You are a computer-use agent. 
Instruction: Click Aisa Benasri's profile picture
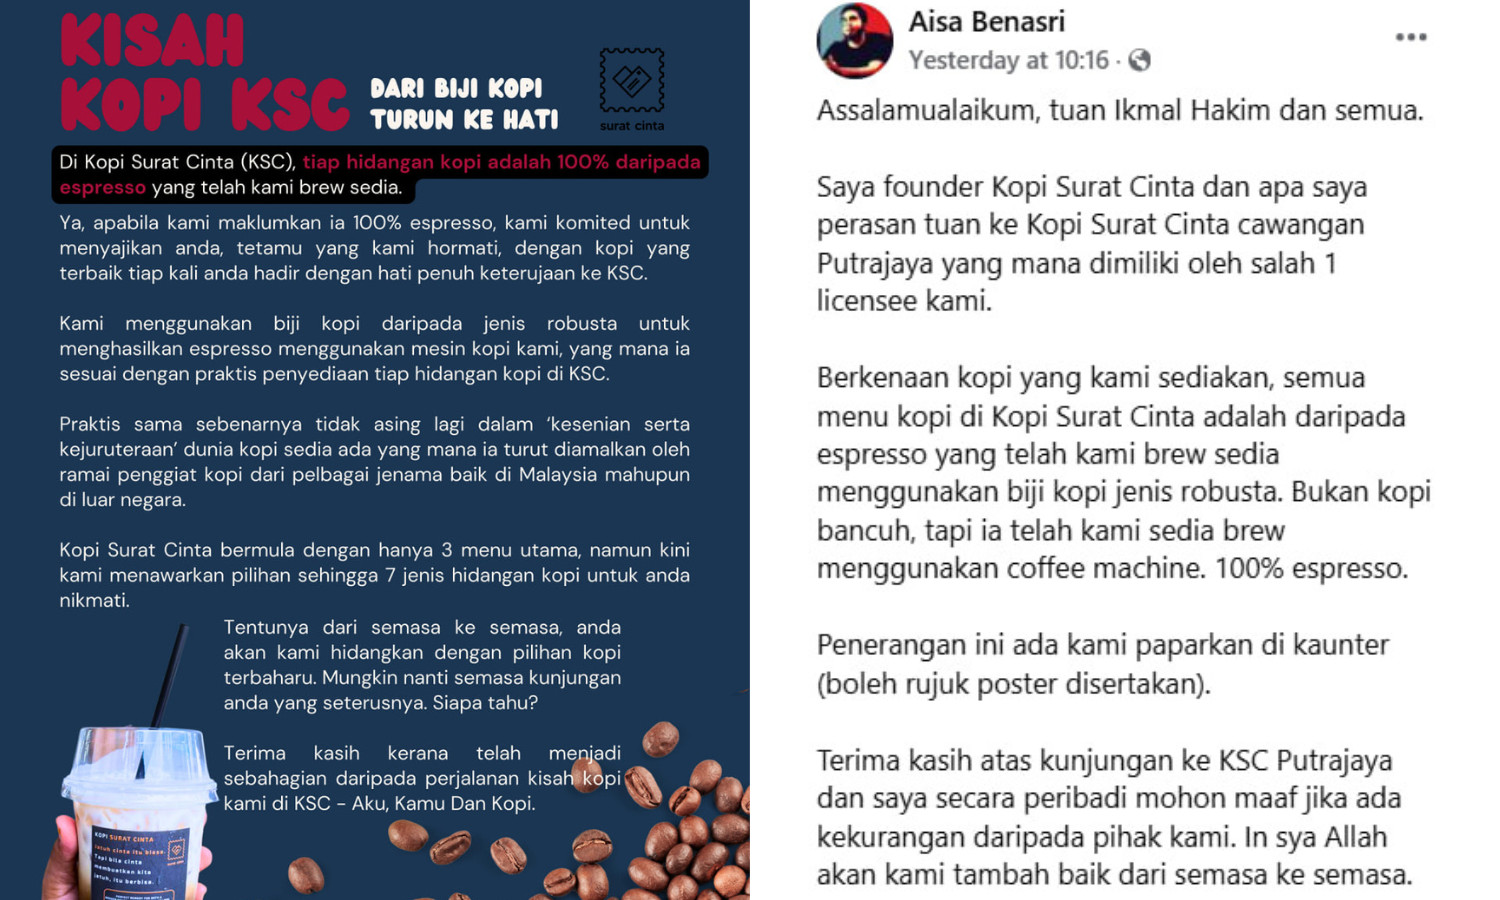[855, 40]
